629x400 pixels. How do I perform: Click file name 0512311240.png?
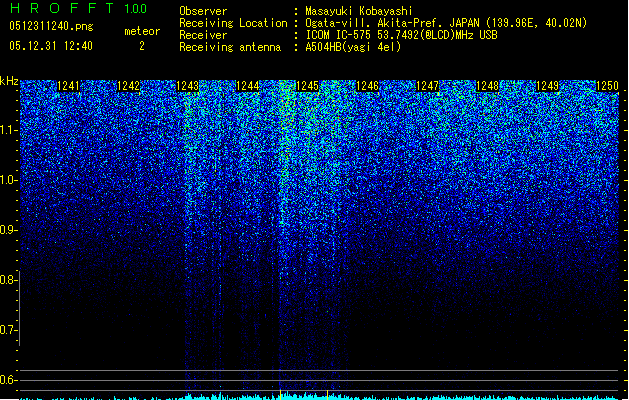pyautogui.click(x=51, y=26)
